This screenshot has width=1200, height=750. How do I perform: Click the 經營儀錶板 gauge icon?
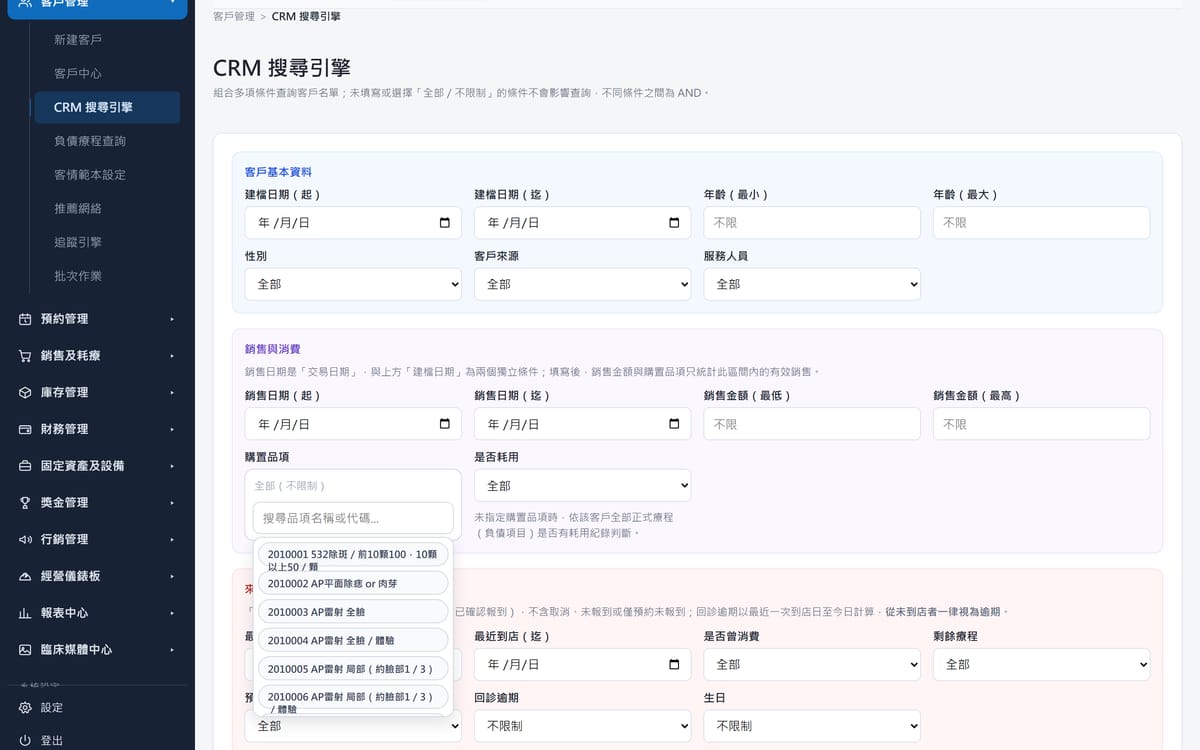point(25,576)
